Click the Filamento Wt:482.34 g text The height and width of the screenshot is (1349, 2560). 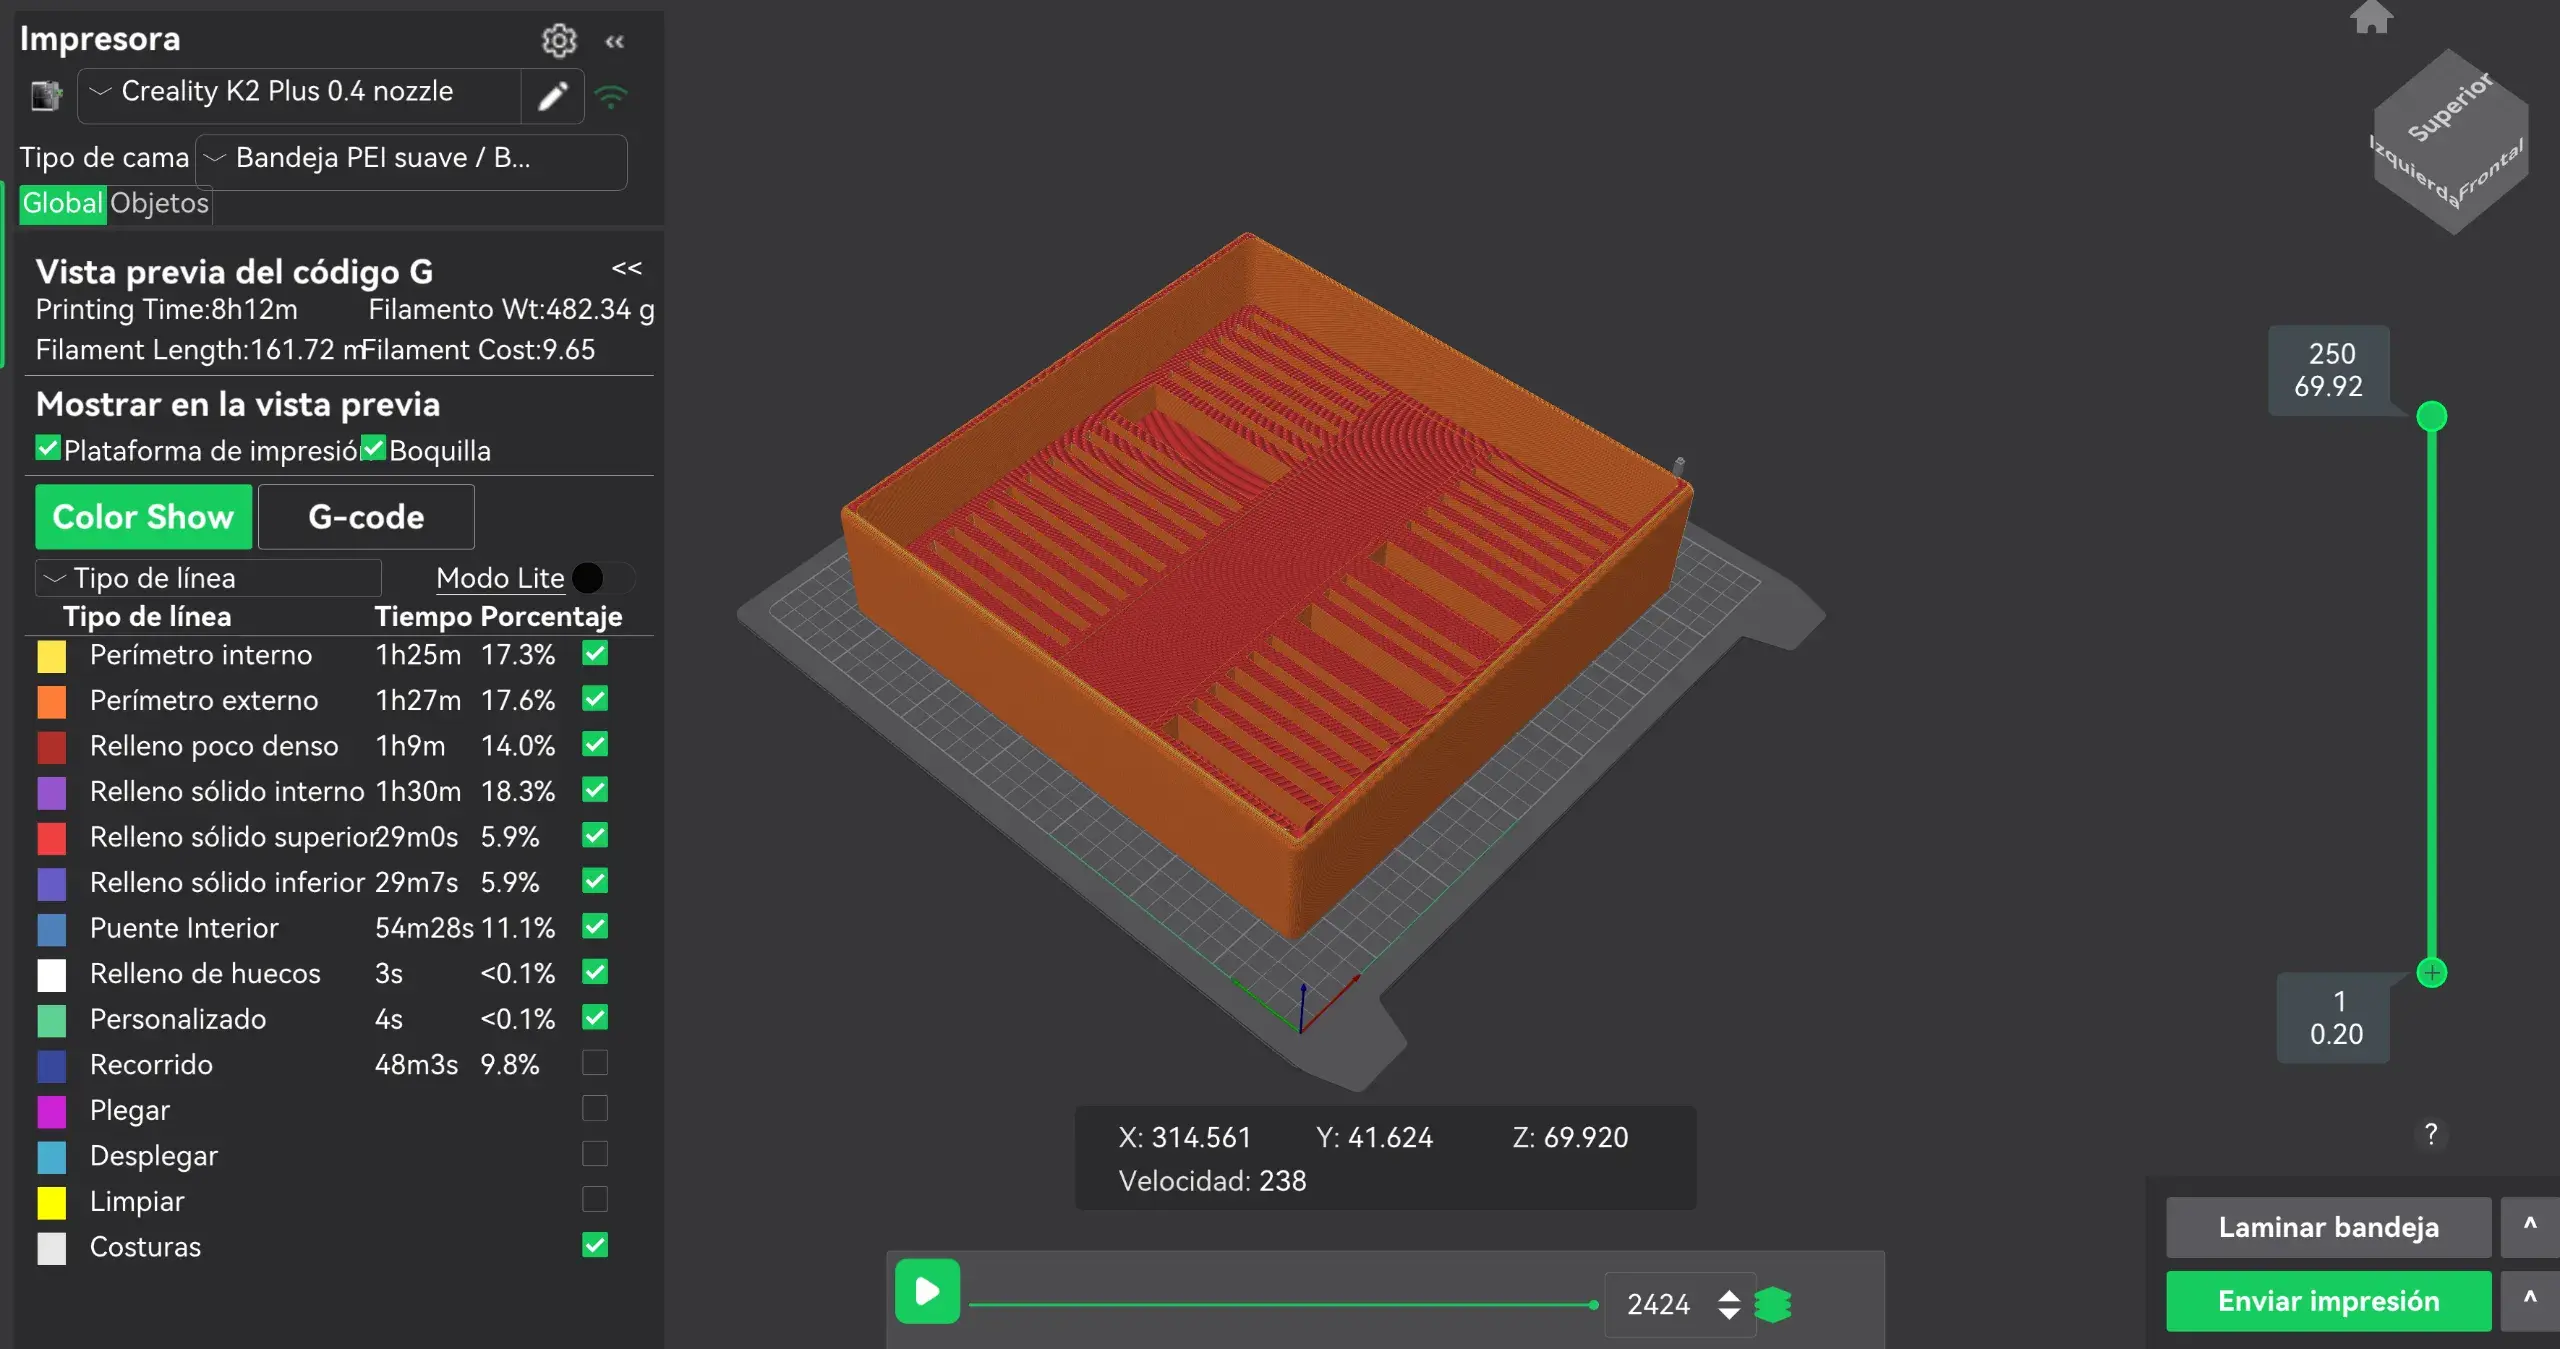(x=511, y=310)
